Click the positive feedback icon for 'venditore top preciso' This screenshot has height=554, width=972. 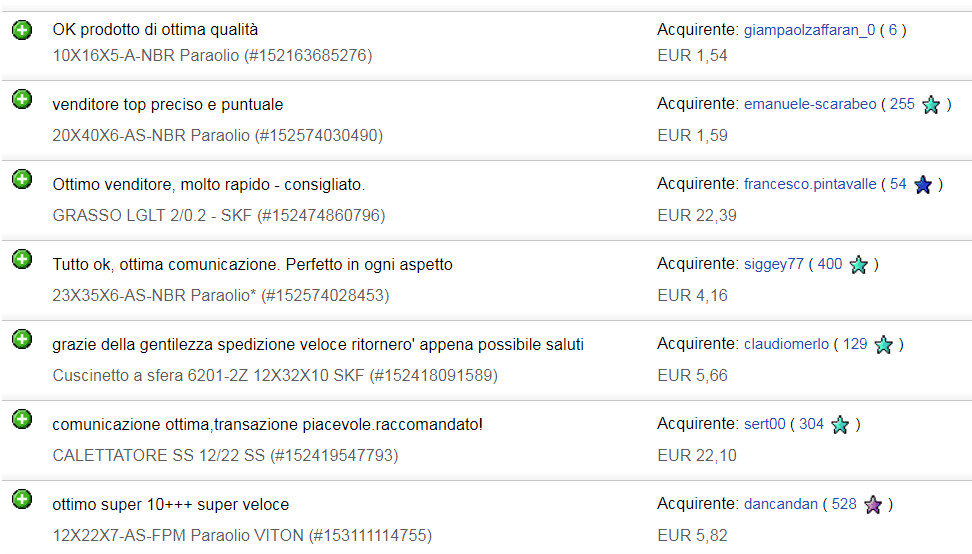tap(22, 99)
